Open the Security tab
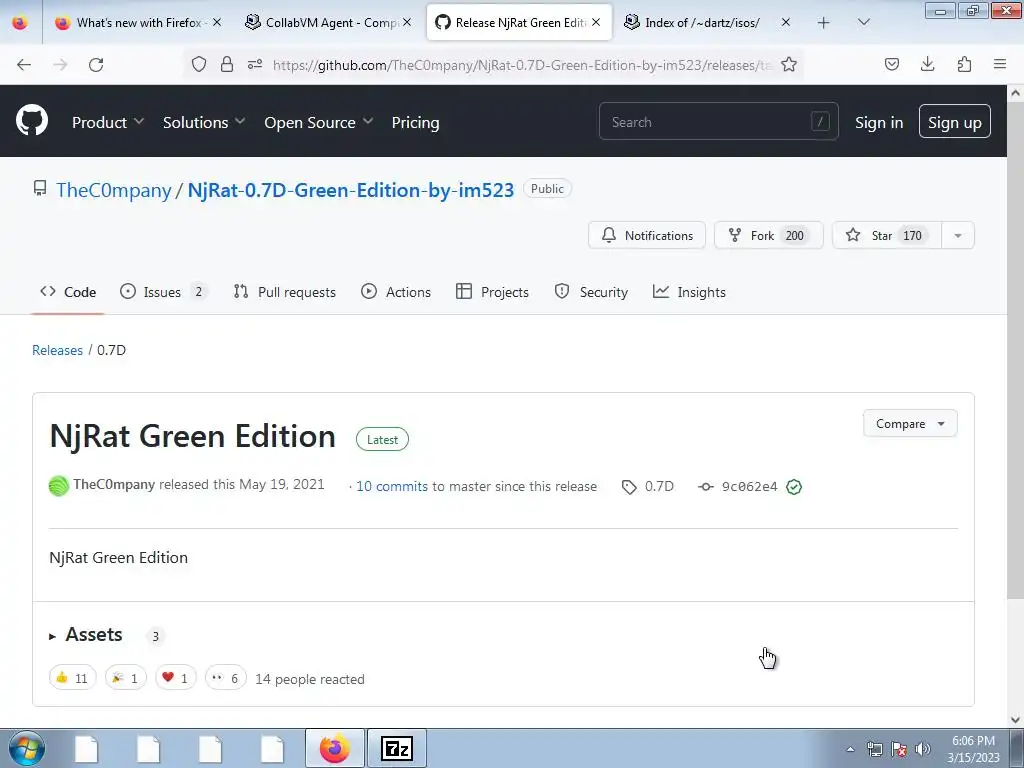This screenshot has width=1024, height=768. (591, 292)
